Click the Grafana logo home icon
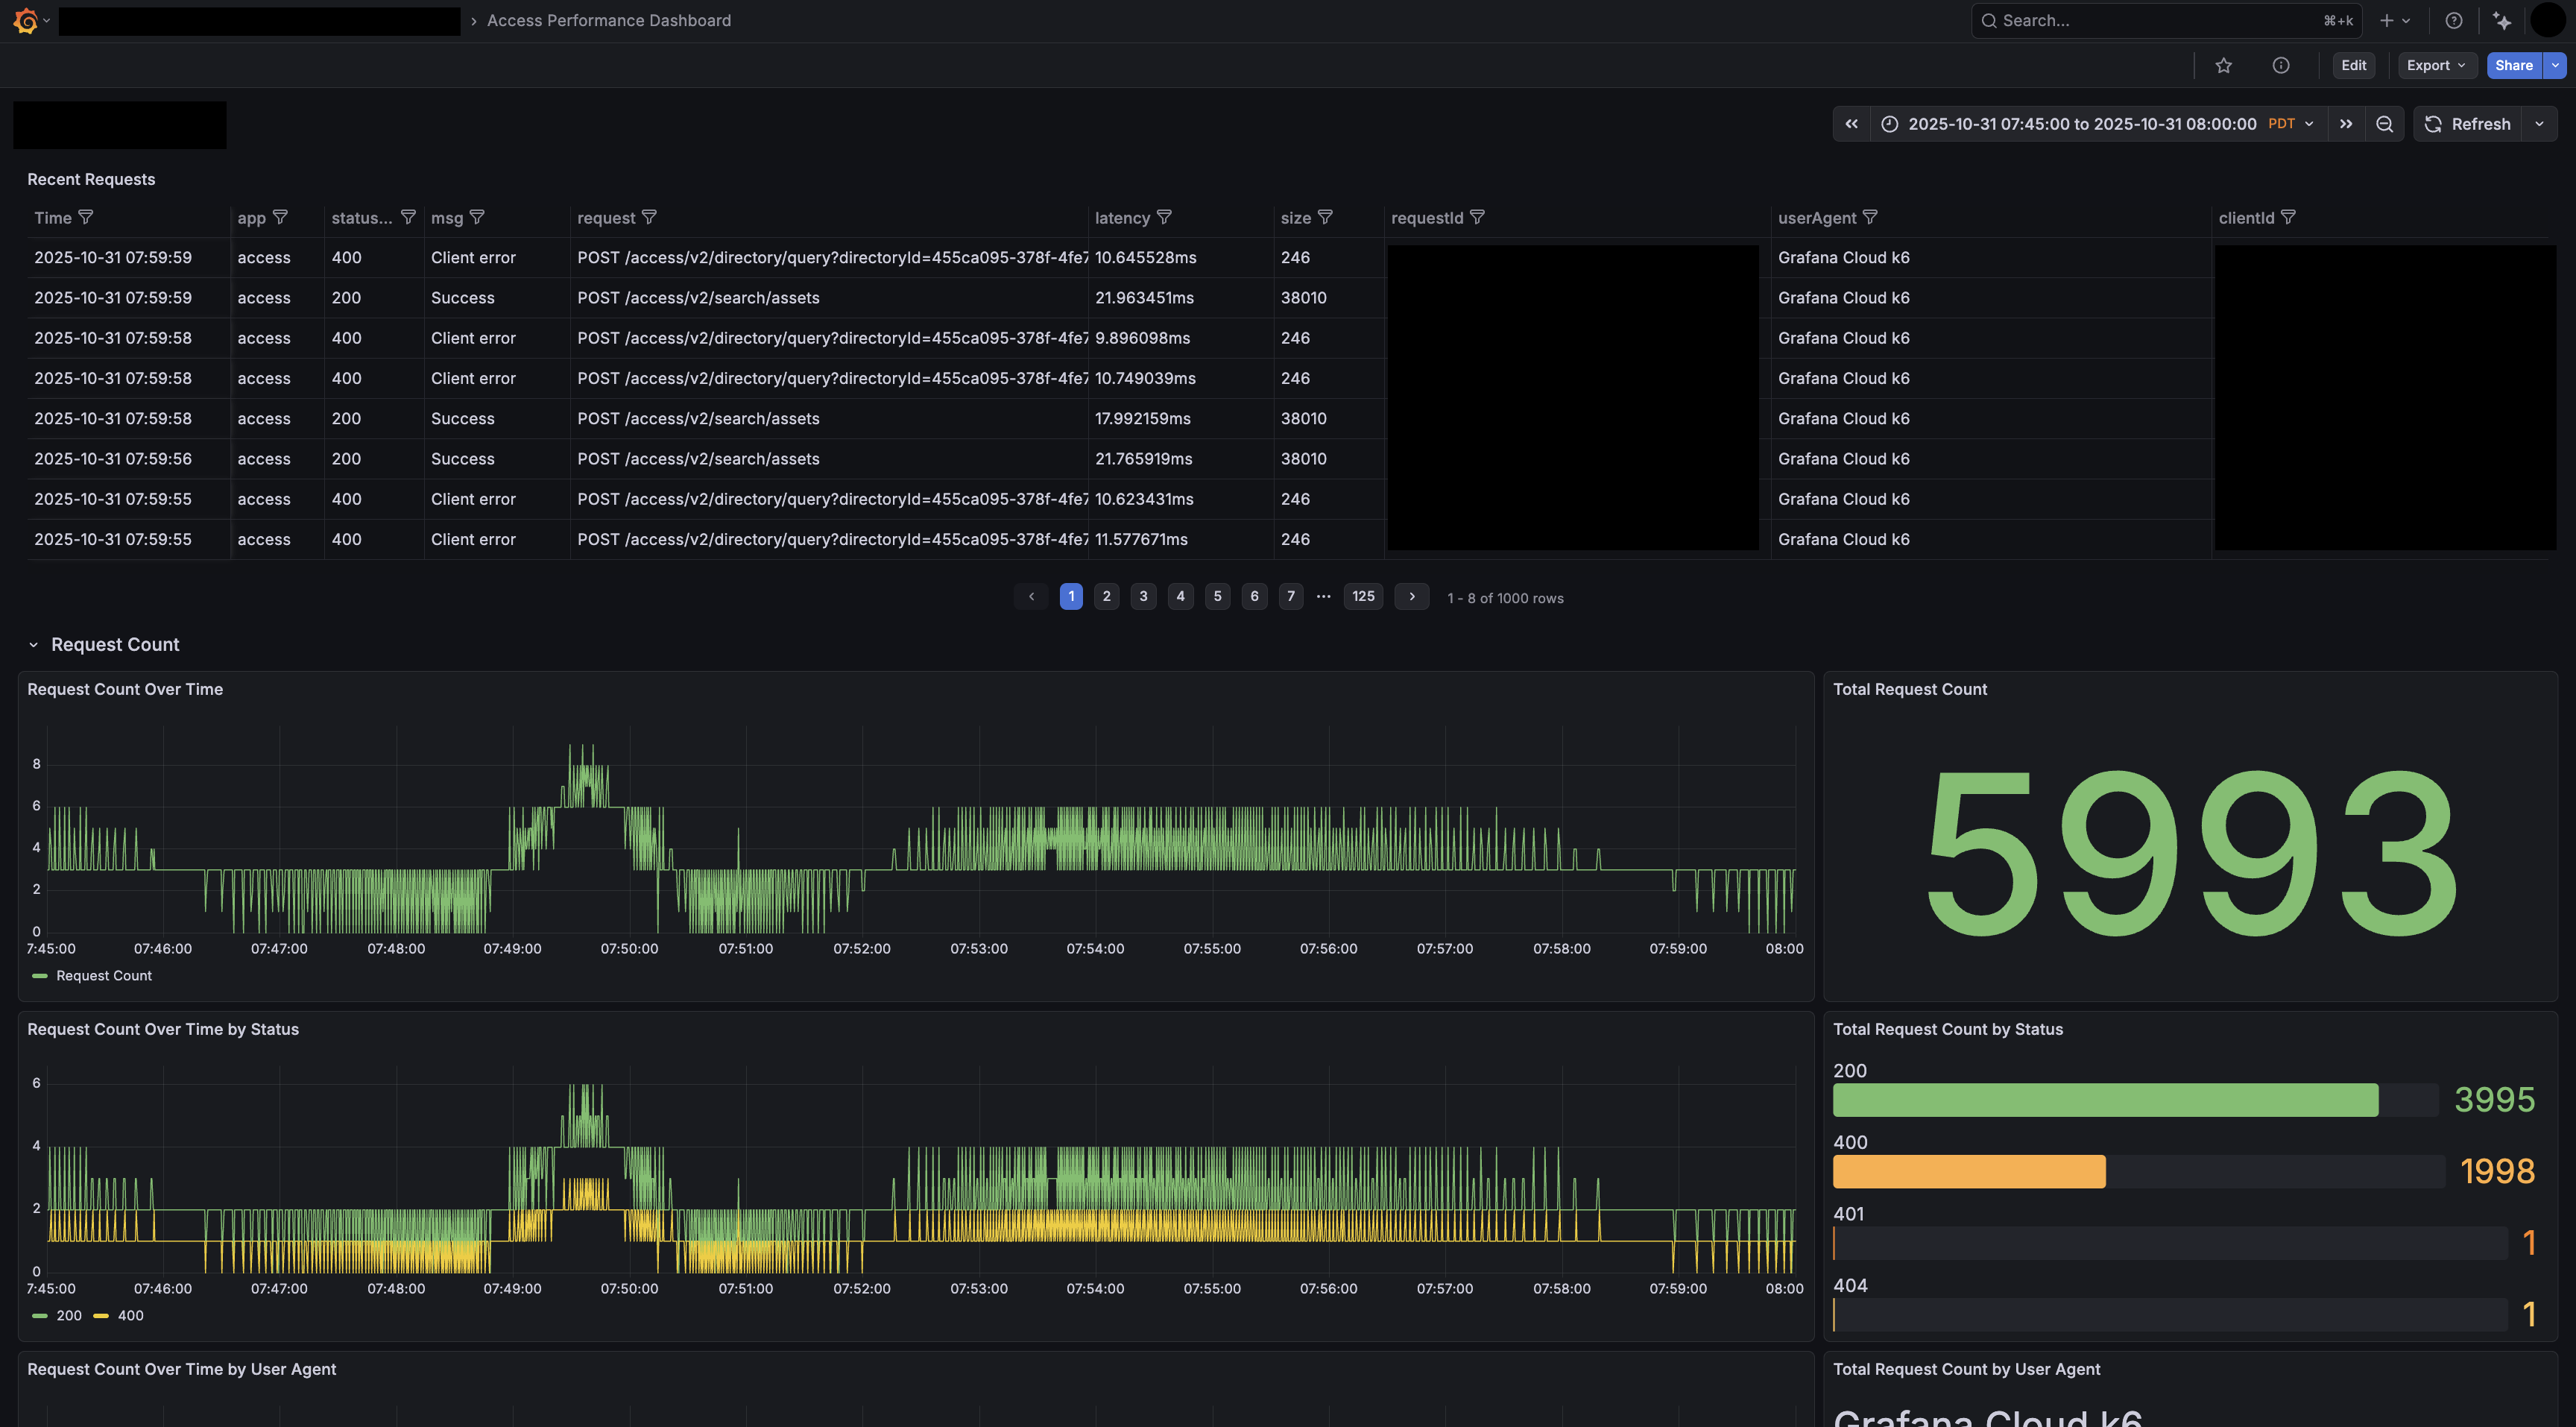This screenshot has width=2576, height=1427. [x=25, y=21]
